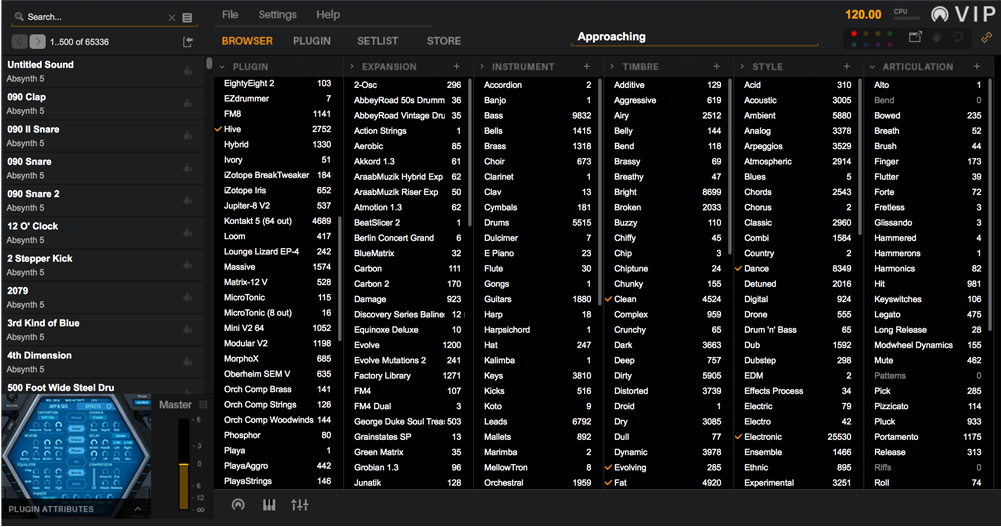Select the 2 Stepper Kick preset
Viewport: 1001px width, 527px height.
pos(102,265)
